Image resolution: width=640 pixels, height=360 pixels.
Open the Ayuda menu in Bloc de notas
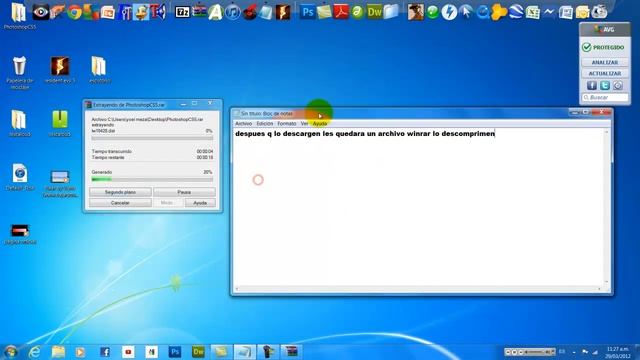click(320, 123)
